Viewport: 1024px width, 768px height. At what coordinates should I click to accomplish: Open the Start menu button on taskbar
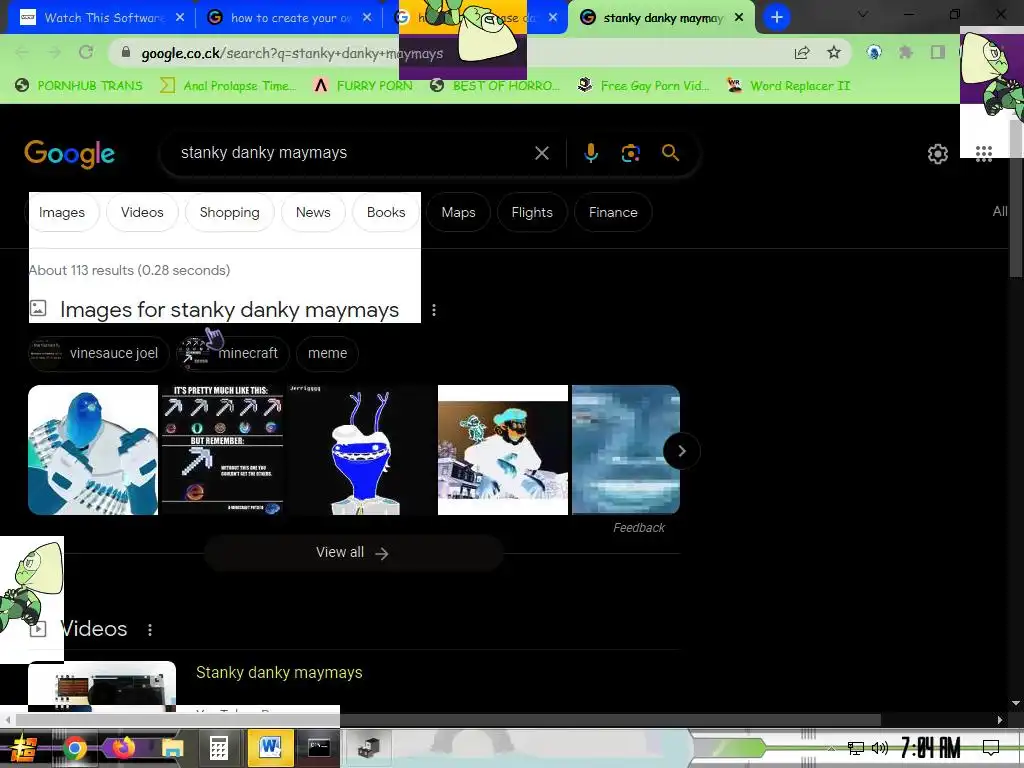pyautogui.click(x=24, y=748)
